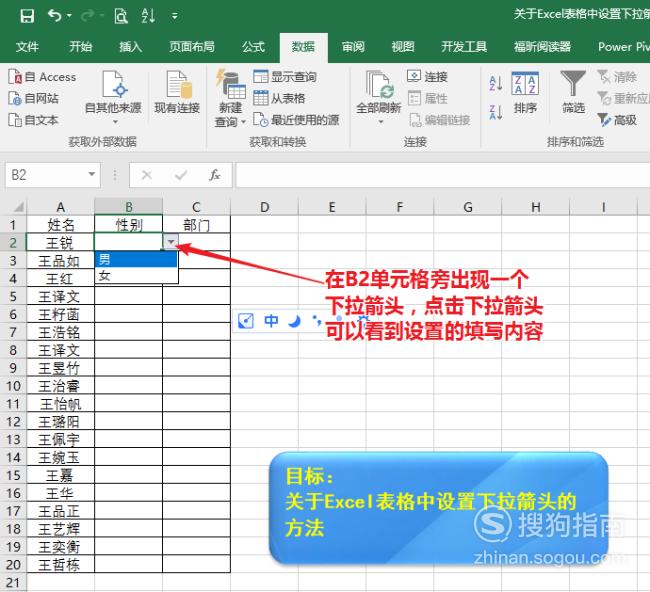Image resolution: width=650 pixels, height=592 pixels.
Task: Click 属性 in the connections group
Action: 427,98
